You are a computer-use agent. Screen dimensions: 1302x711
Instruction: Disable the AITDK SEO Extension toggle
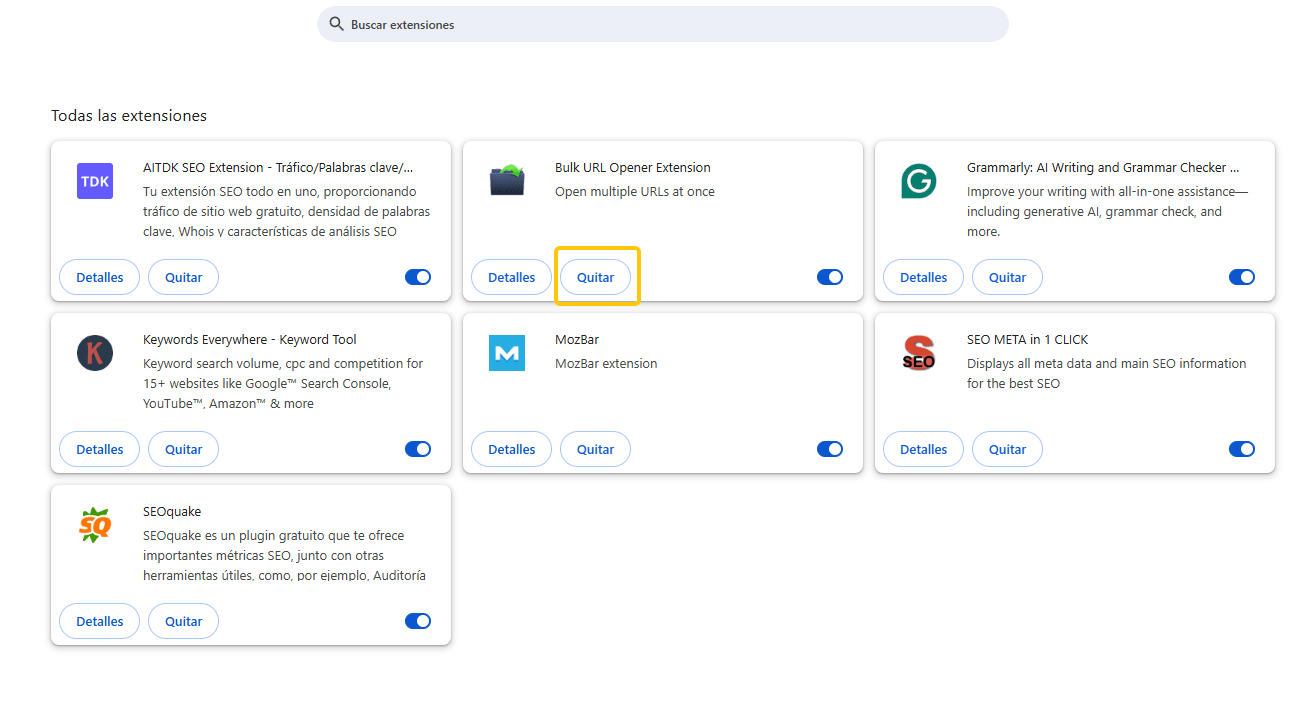pyautogui.click(x=418, y=277)
